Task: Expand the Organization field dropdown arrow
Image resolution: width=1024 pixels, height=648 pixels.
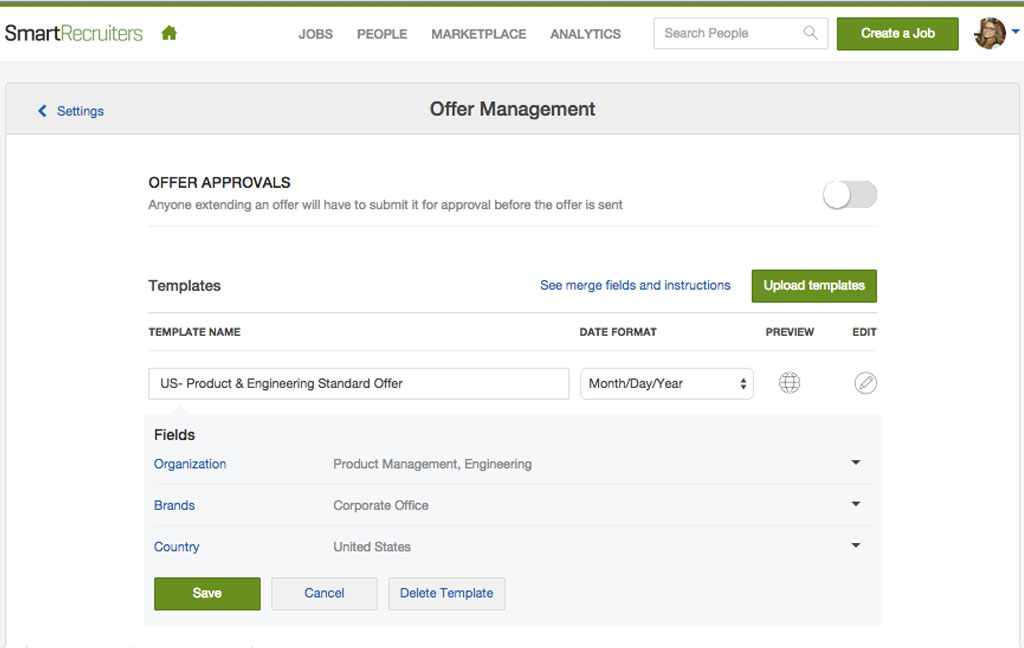Action: tap(856, 463)
